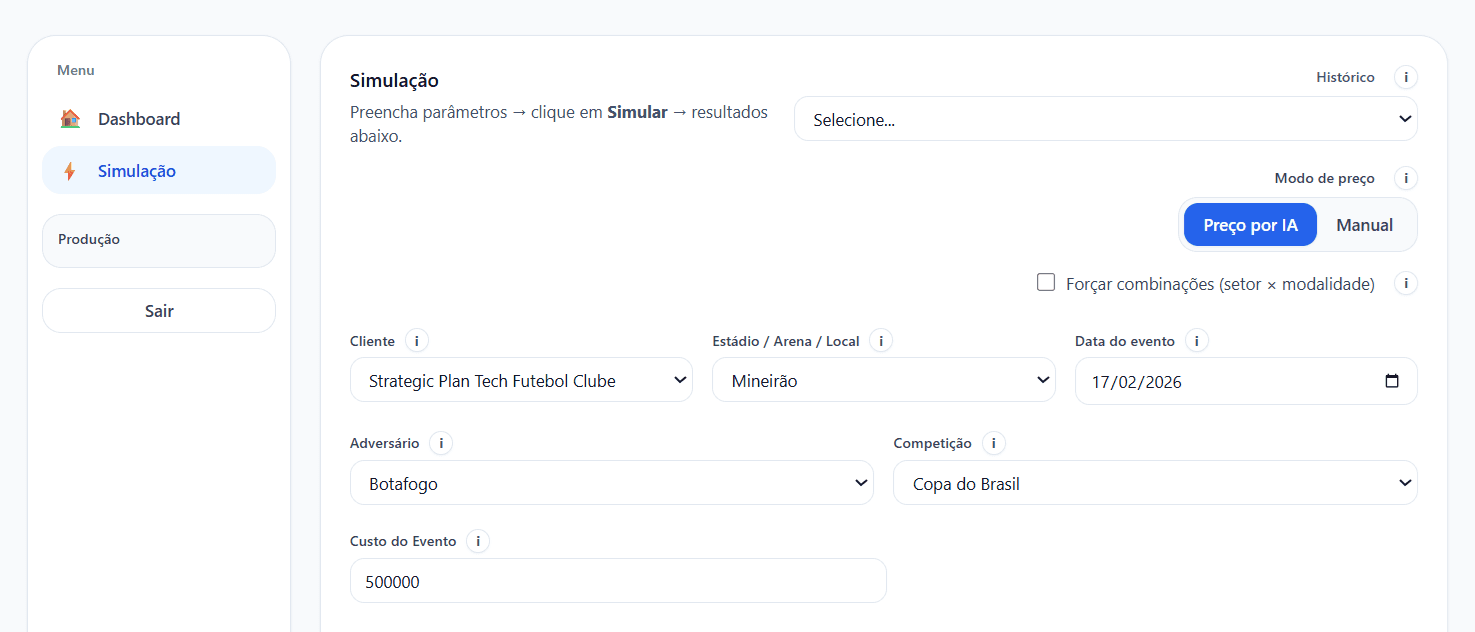This screenshot has height=632, width=1475.
Task: Click the Histórico info icon
Action: tap(1405, 77)
